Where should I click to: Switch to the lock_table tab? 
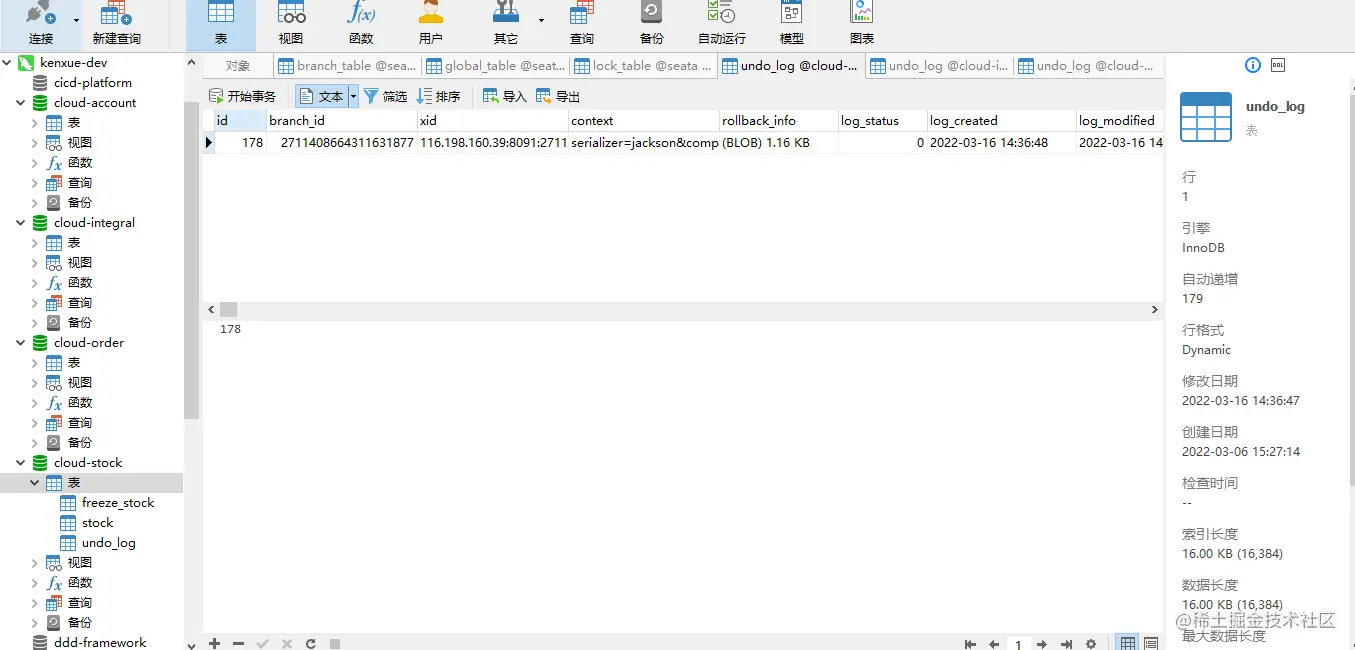click(643, 66)
